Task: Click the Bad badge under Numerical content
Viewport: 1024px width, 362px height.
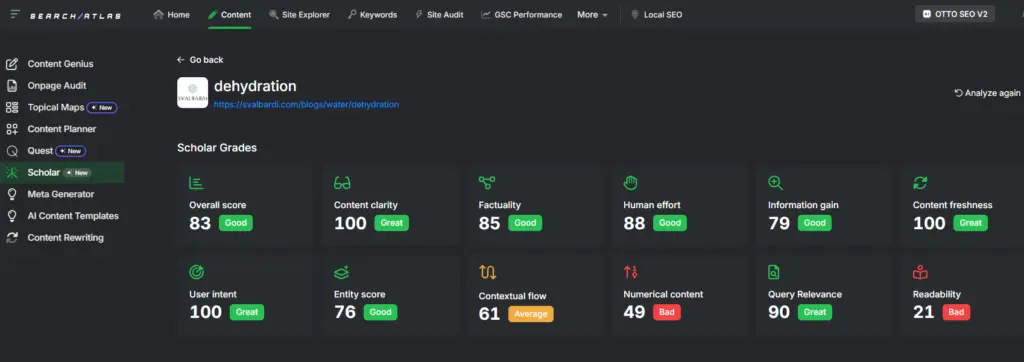Action: pyautogui.click(x=667, y=312)
